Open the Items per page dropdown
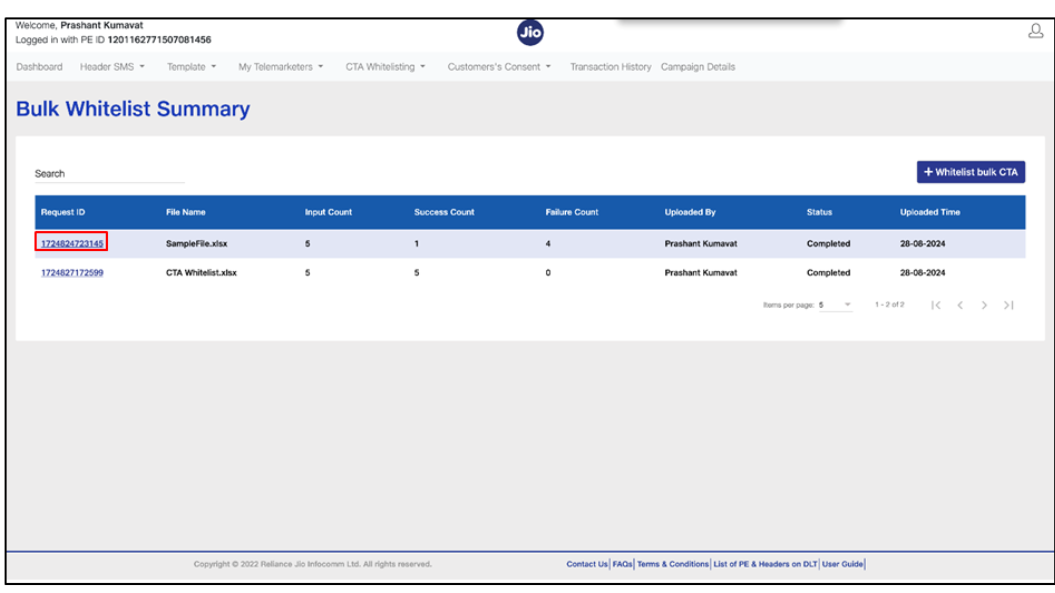The width and height of the screenshot is (1055, 593). click(x=835, y=305)
